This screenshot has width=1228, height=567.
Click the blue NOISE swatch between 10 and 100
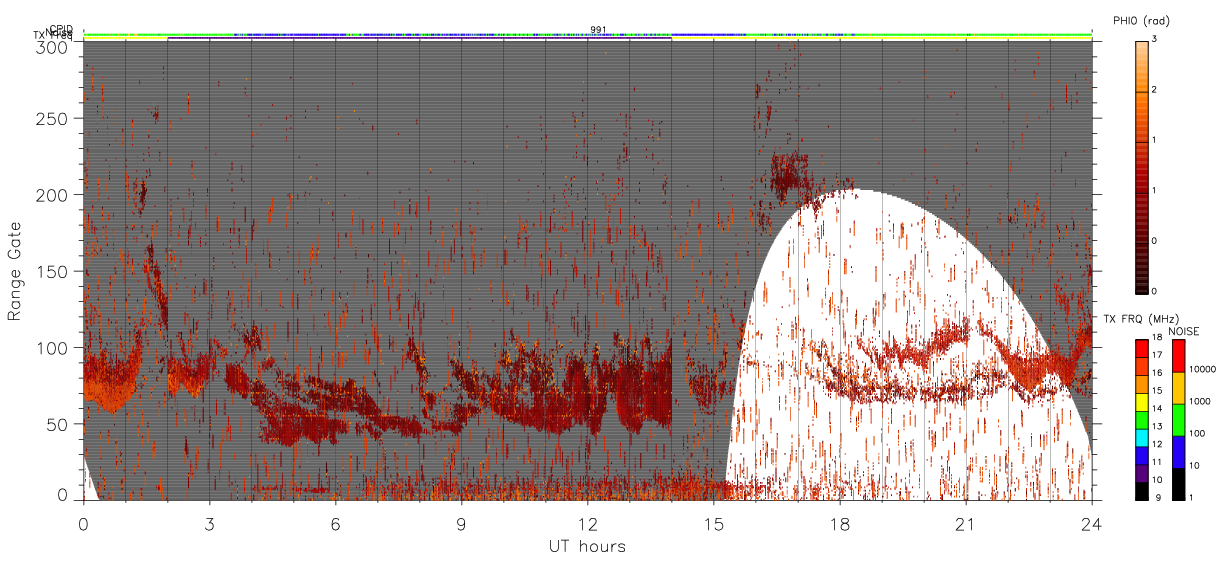[1178, 452]
